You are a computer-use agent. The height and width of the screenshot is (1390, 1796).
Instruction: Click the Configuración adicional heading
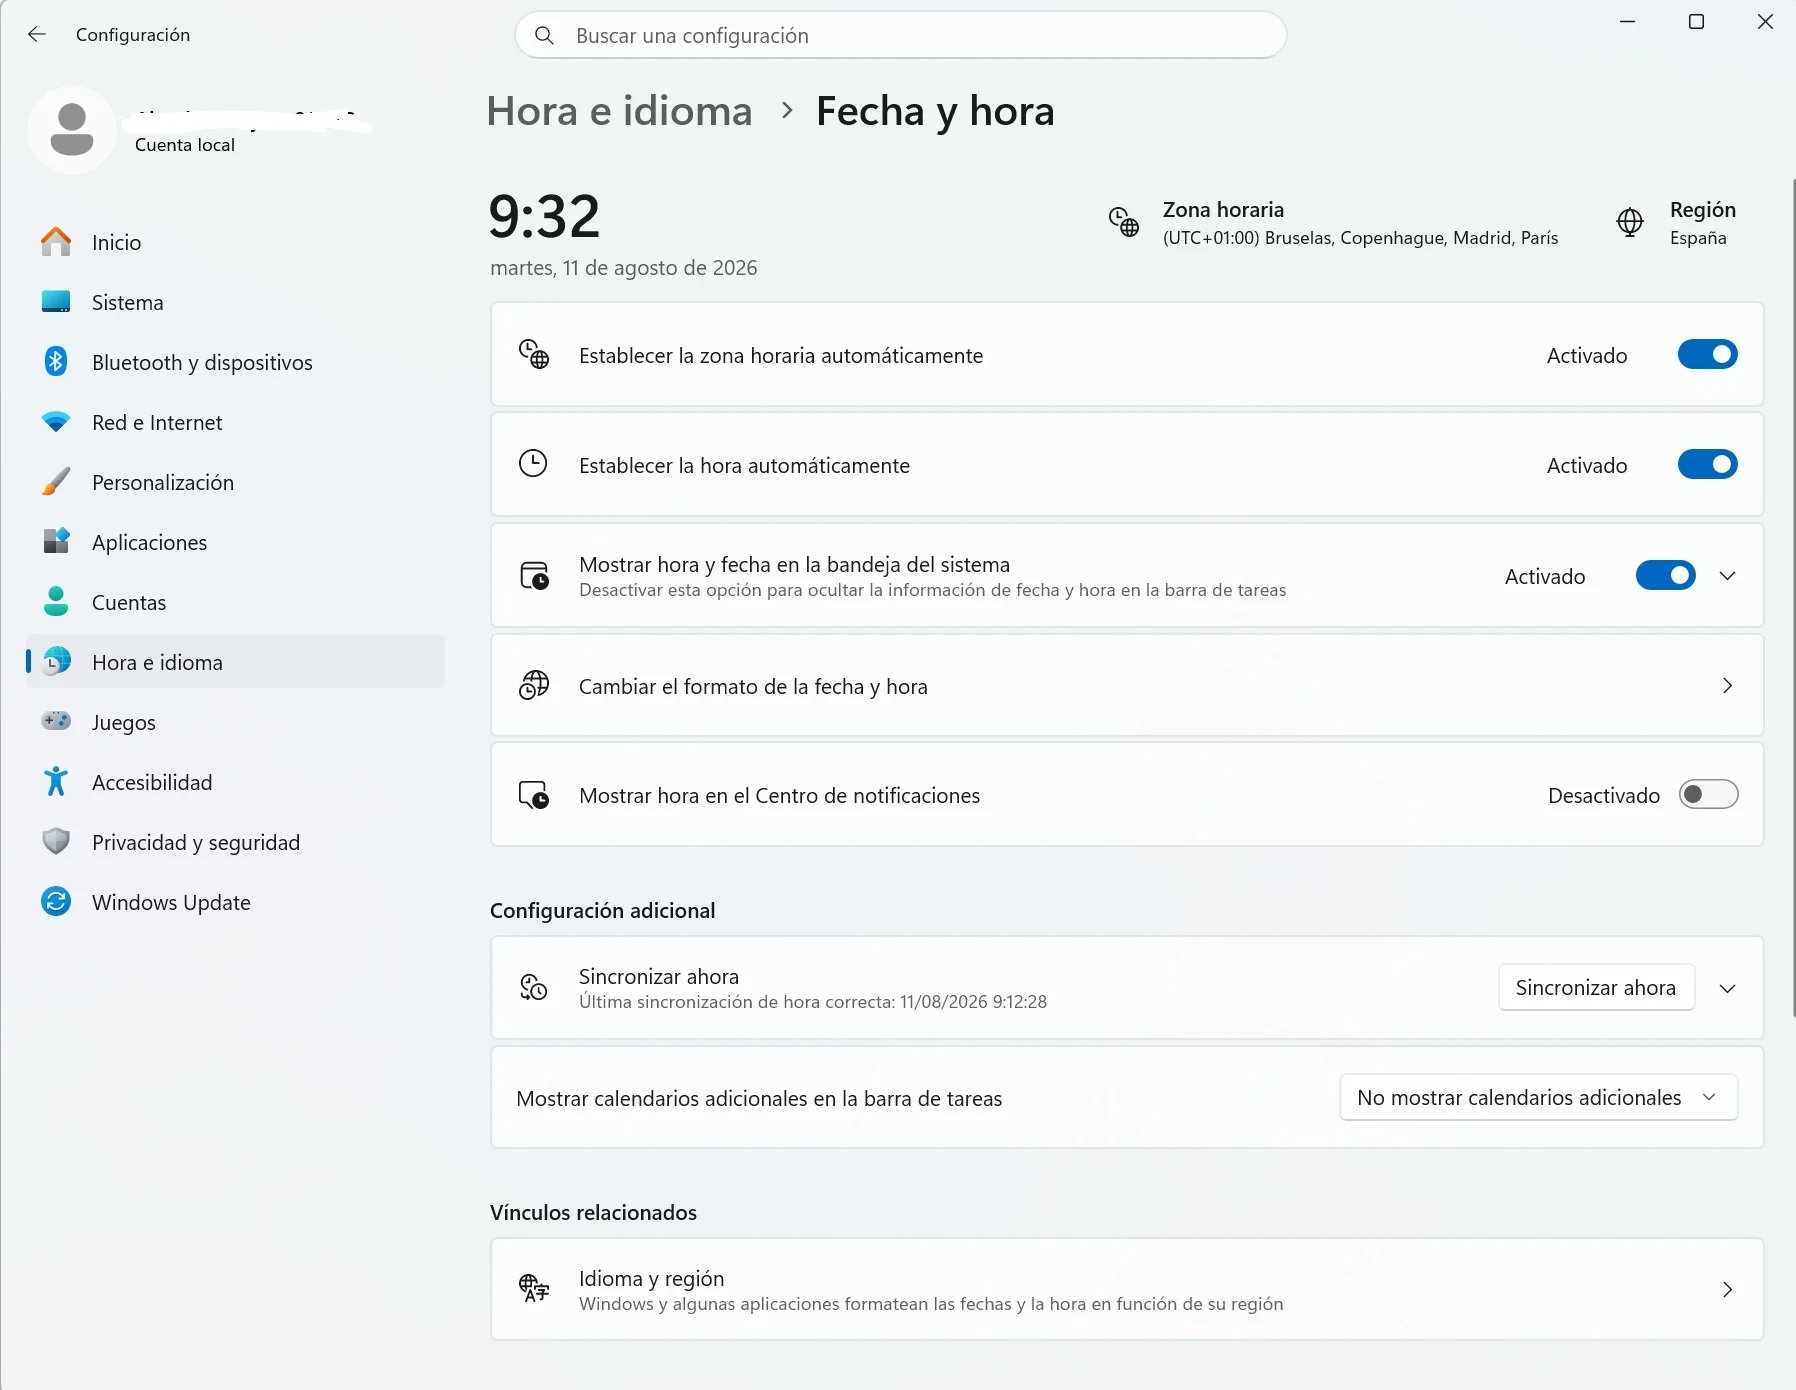click(x=603, y=911)
